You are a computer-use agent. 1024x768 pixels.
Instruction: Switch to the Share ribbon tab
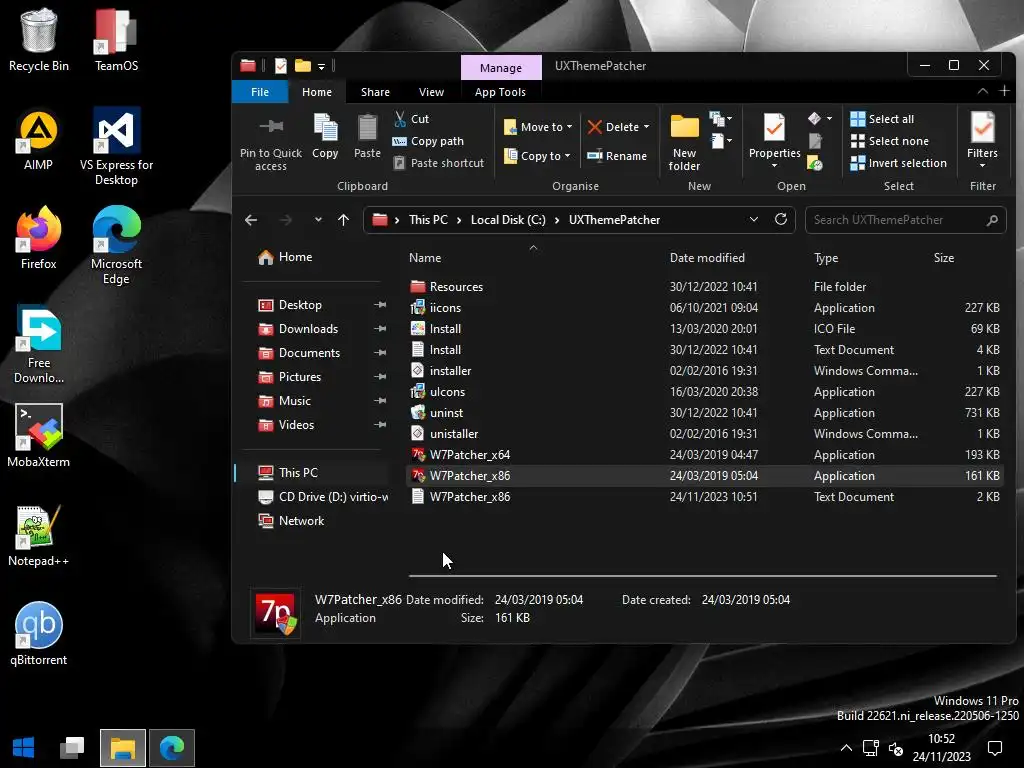tap(376, 92)
